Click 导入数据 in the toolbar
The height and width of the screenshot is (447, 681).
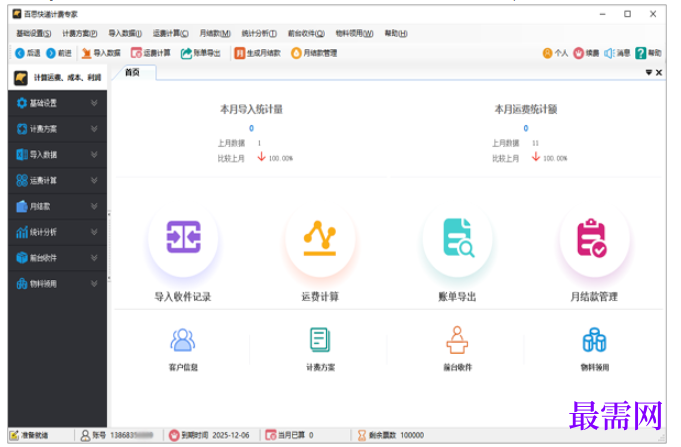(101, 53)
